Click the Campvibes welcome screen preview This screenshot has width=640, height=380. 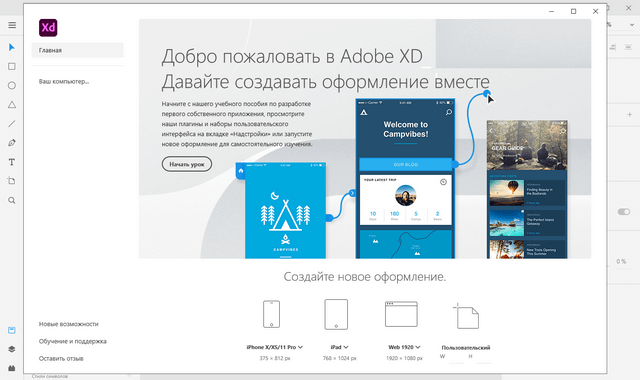click(x=405, y=179)
